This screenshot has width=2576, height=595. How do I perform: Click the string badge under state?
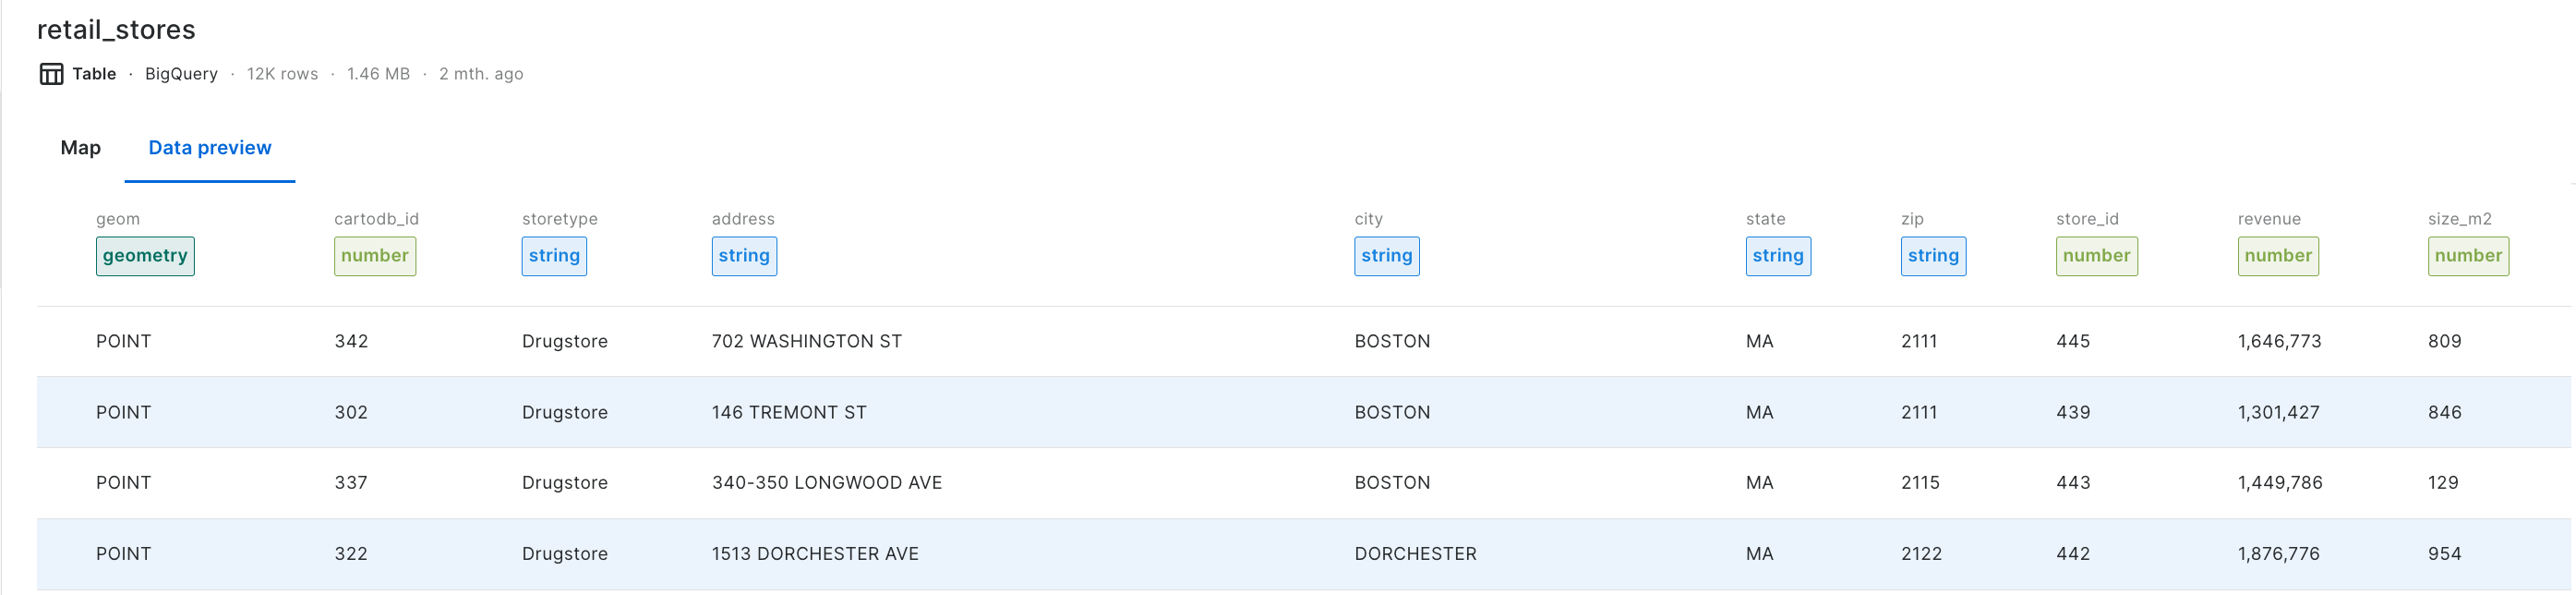coord(1777,256)
